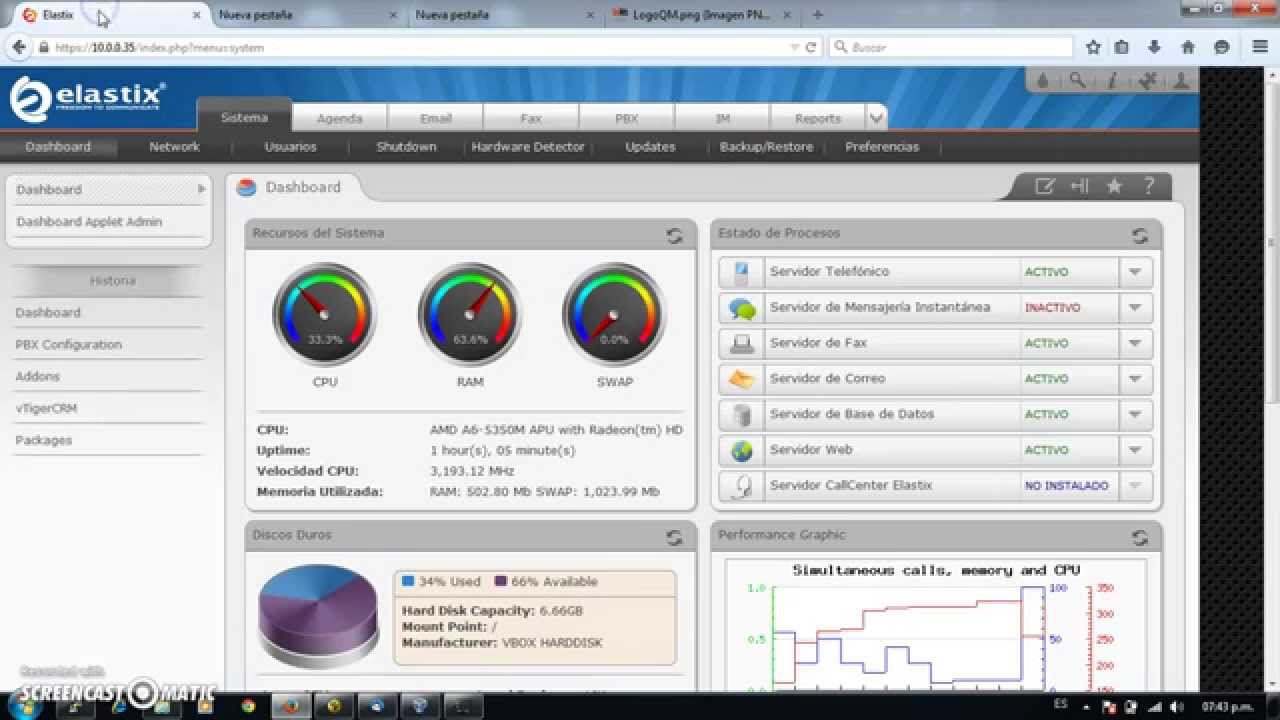This screenshot has height=720, width=1280.
Task: Expand Servidor Telefónico options dropdown
Action: (1135, 272)
